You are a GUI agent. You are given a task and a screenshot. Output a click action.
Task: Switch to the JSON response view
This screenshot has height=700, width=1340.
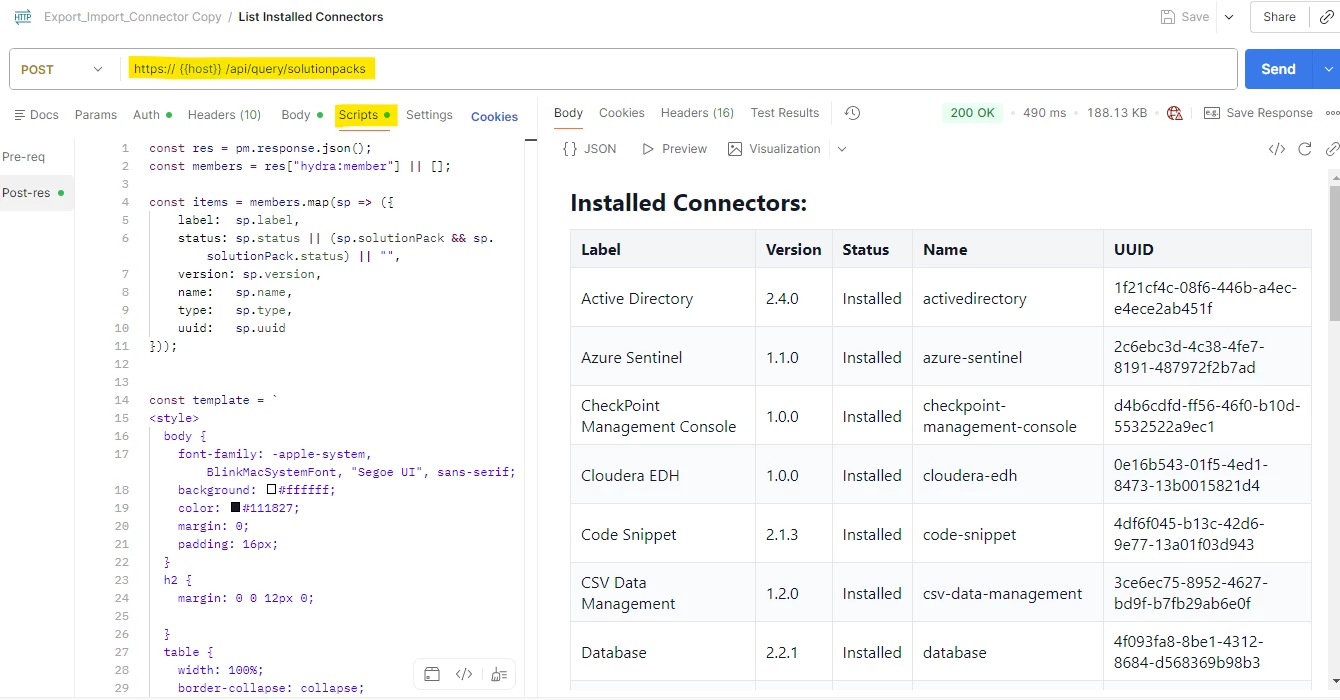tap(589, 149)
